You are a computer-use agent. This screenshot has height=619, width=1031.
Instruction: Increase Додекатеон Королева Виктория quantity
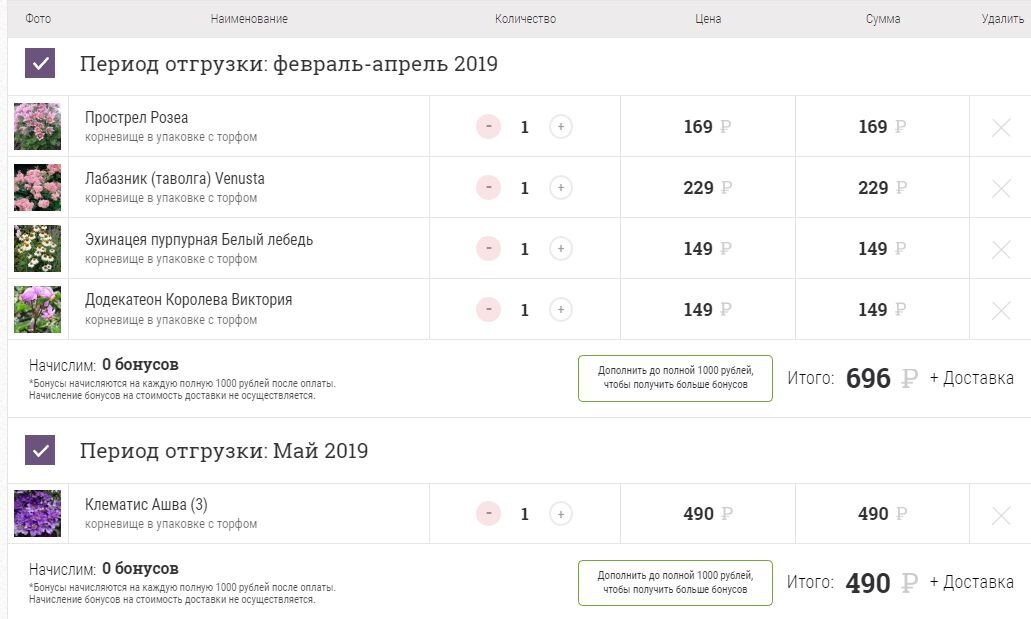[x=560, y=309]
